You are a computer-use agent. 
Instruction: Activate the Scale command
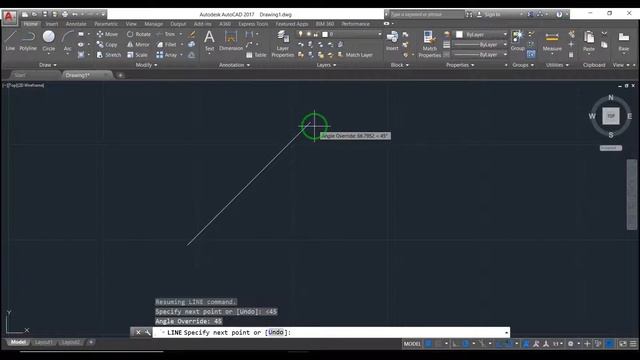[x=138, y=55]
